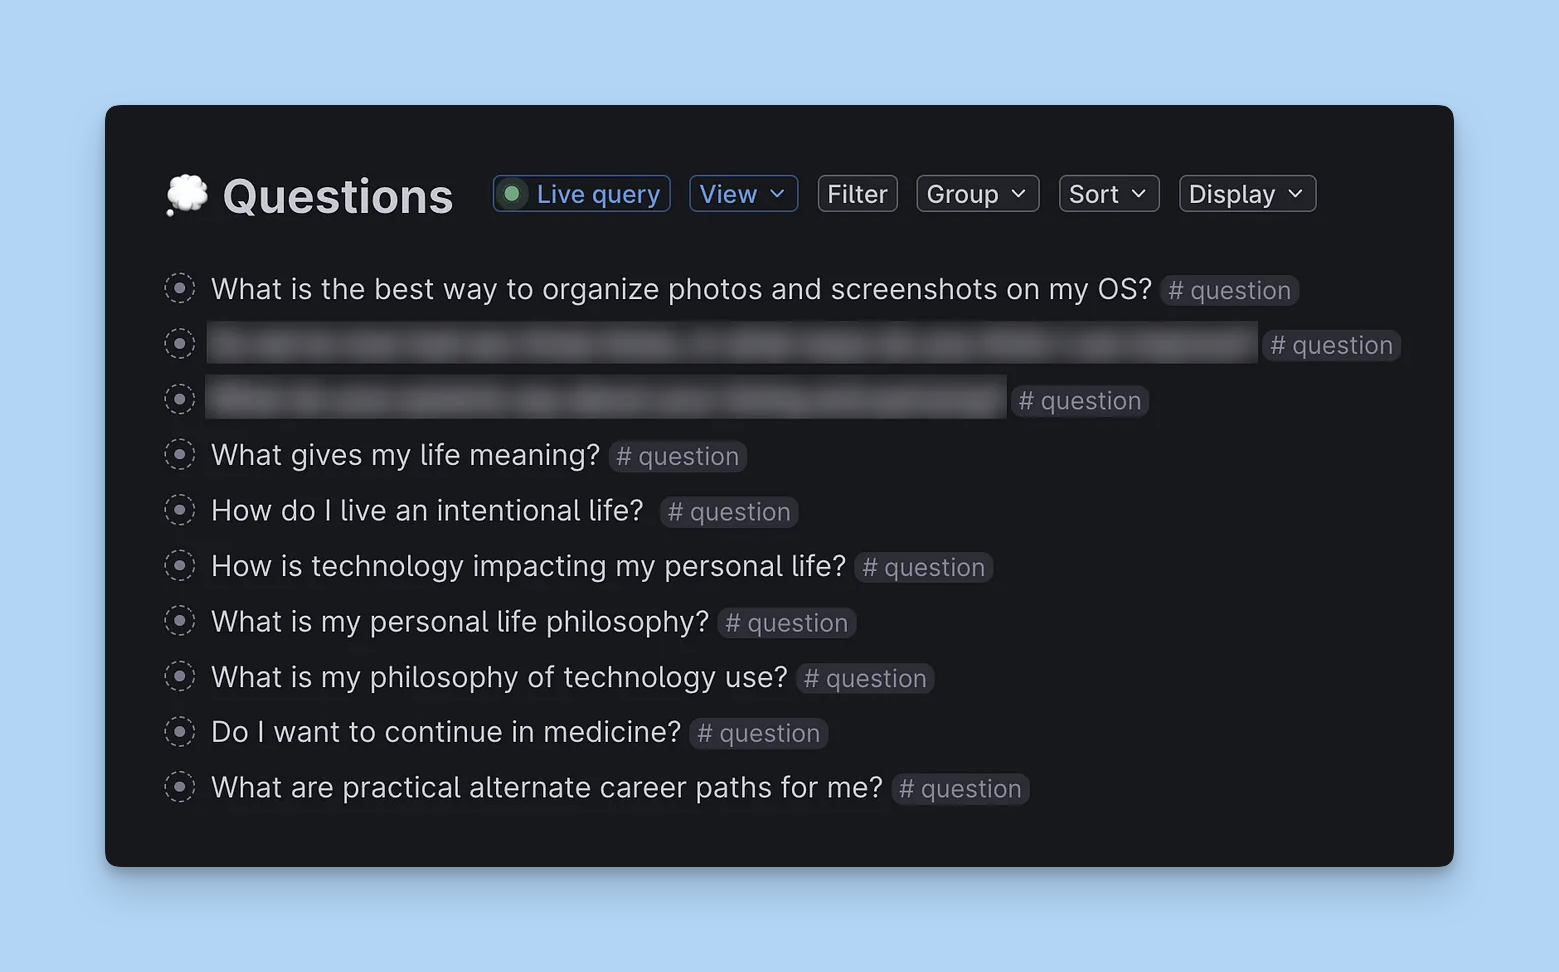Click the thought bubble icon beside Questions
Viewport: 1559px width, 972px height.
pyautogui.click(x=187, y=195)
